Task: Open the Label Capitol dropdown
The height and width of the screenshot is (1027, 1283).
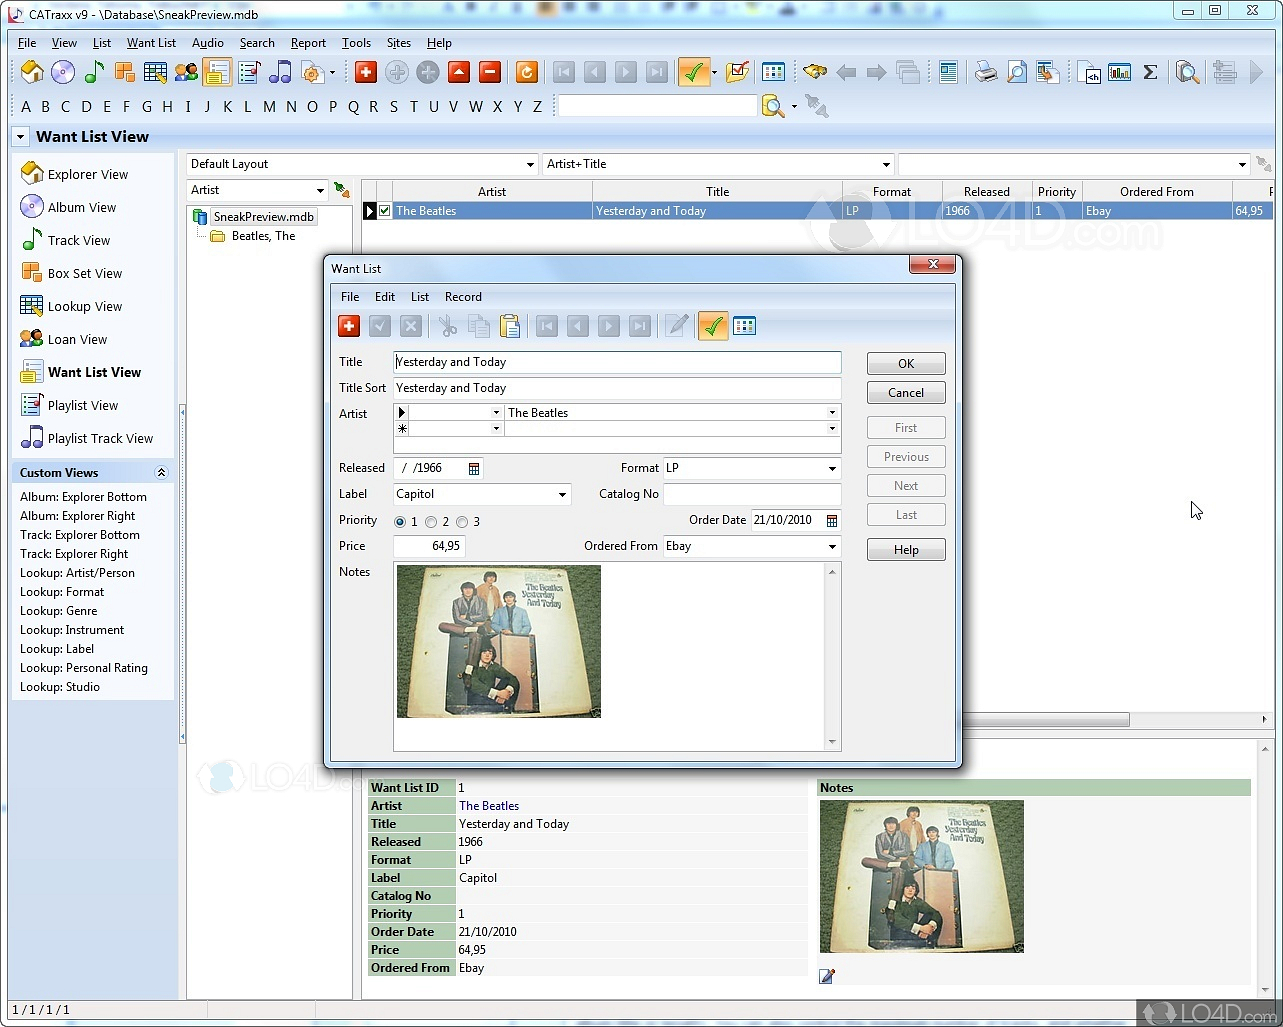Action: [562, 494]
